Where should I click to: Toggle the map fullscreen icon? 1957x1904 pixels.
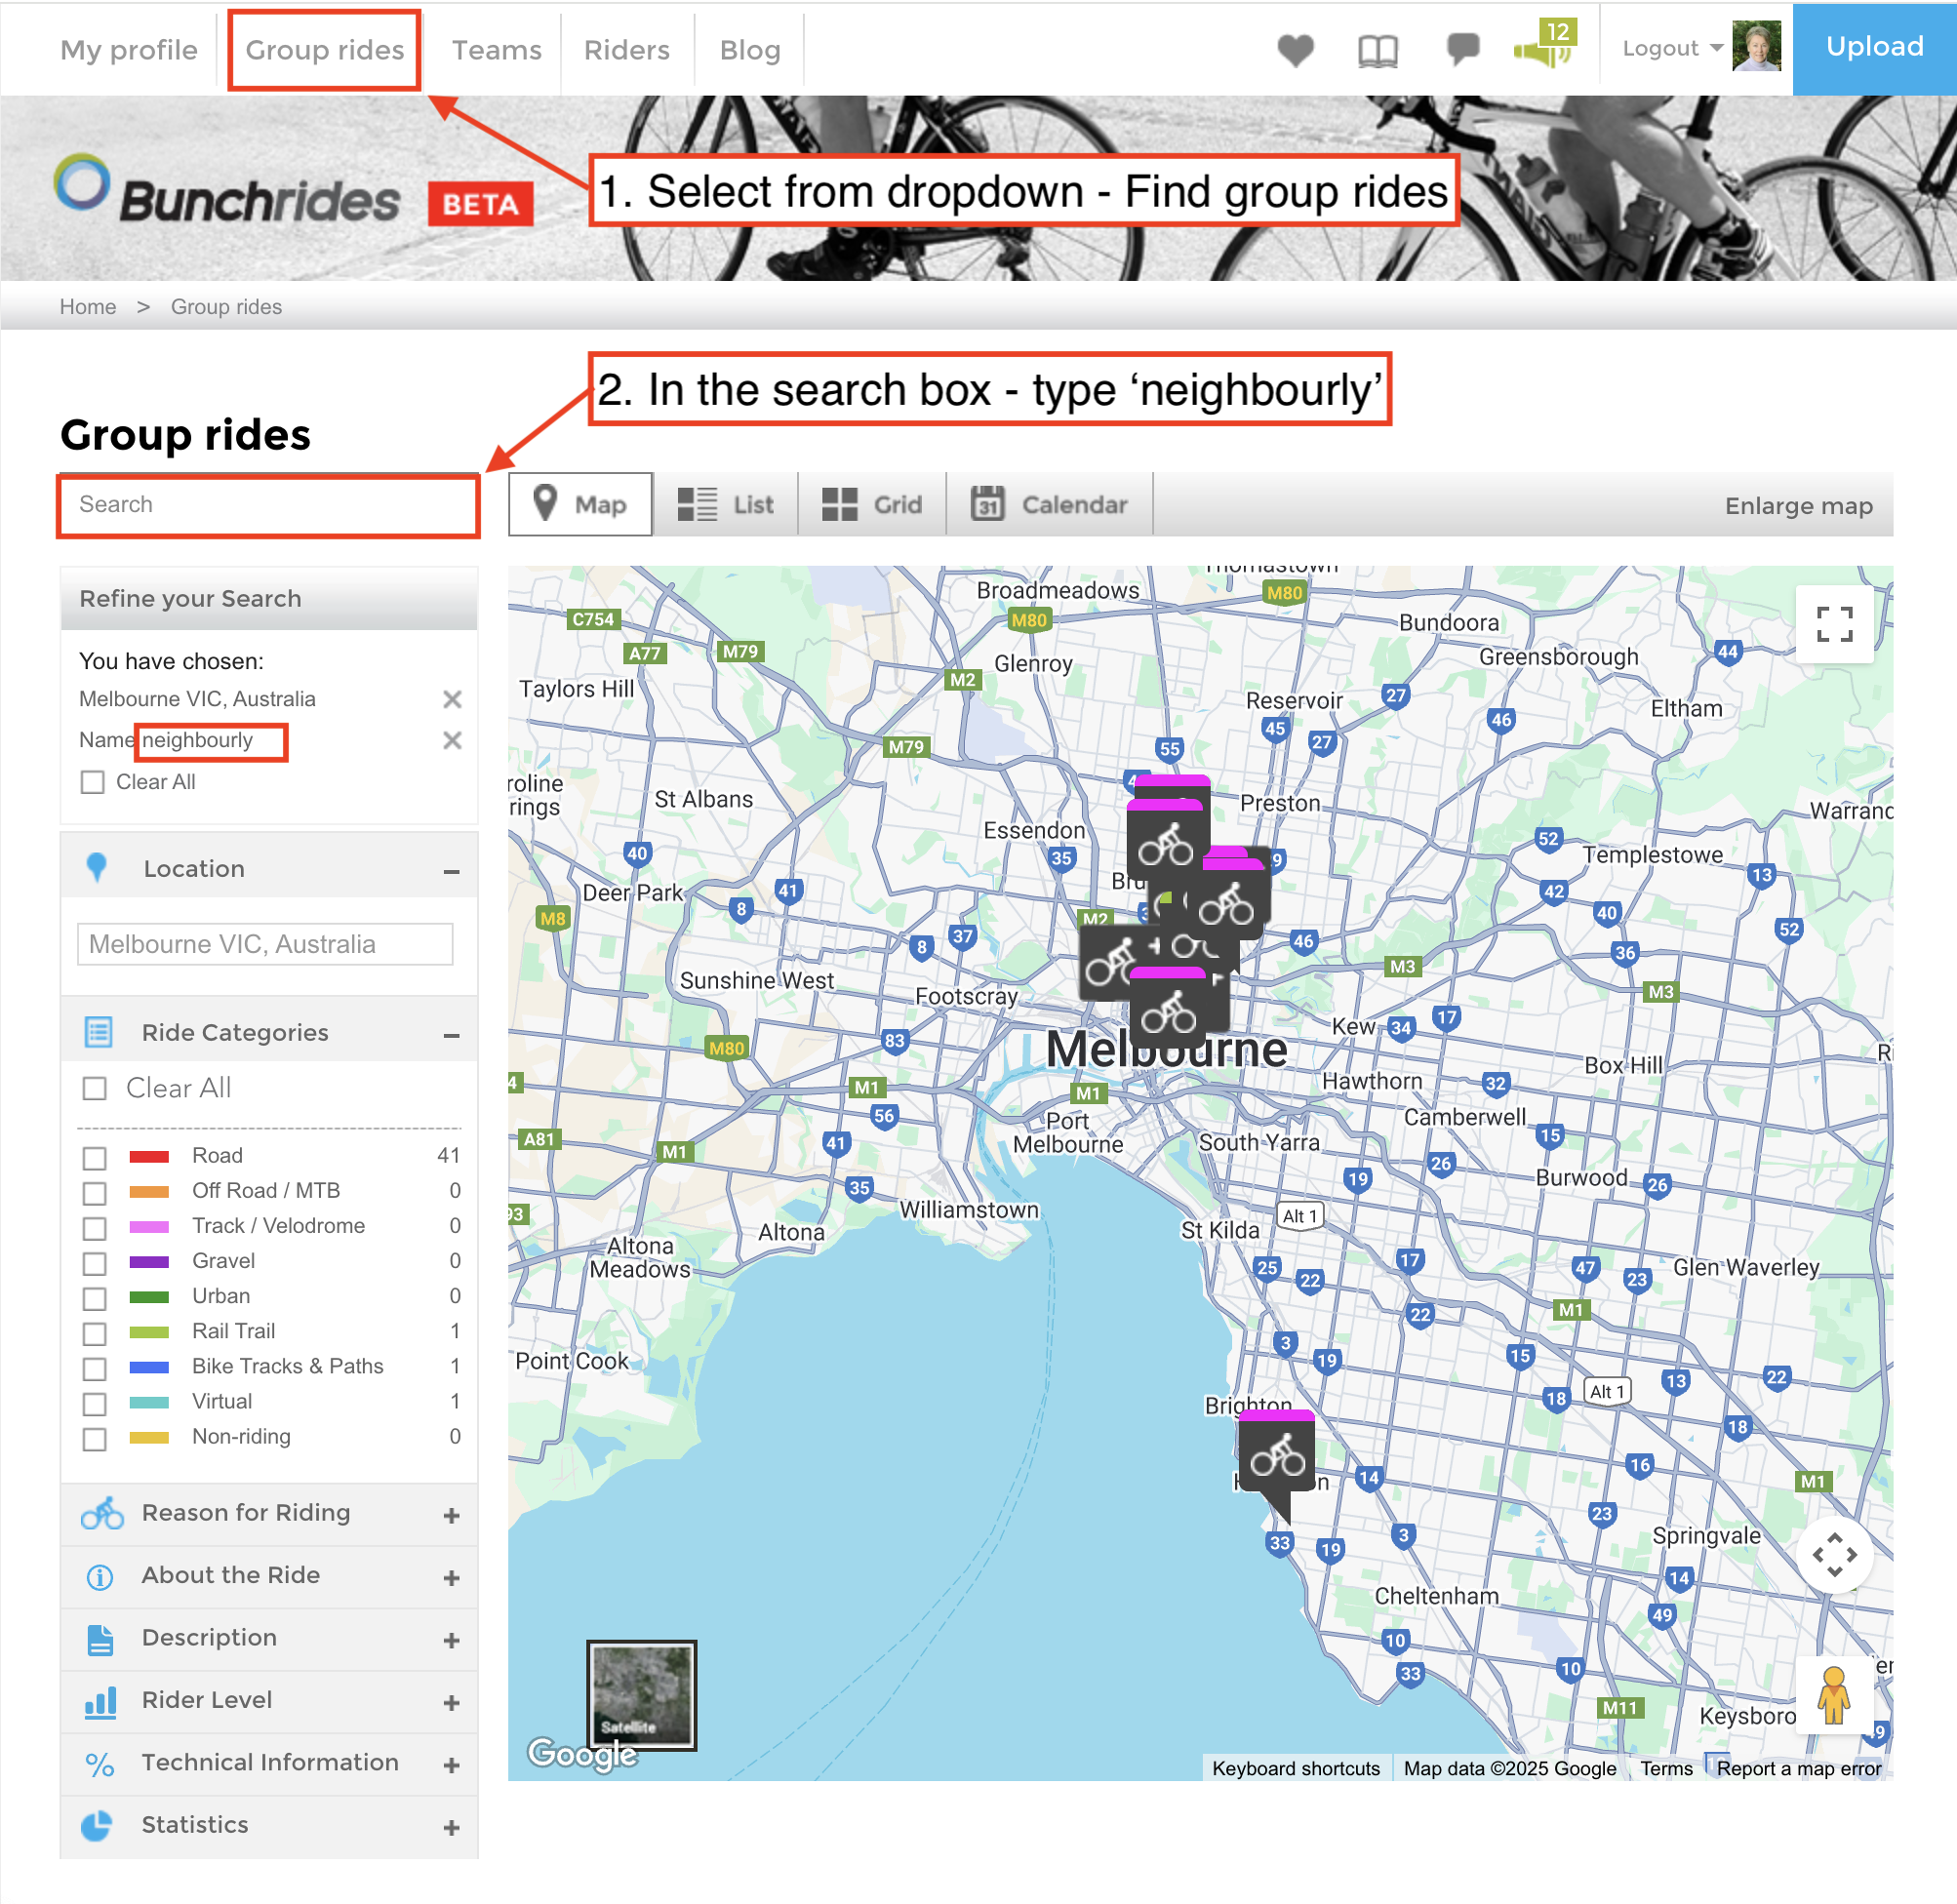pos(1835,625)
